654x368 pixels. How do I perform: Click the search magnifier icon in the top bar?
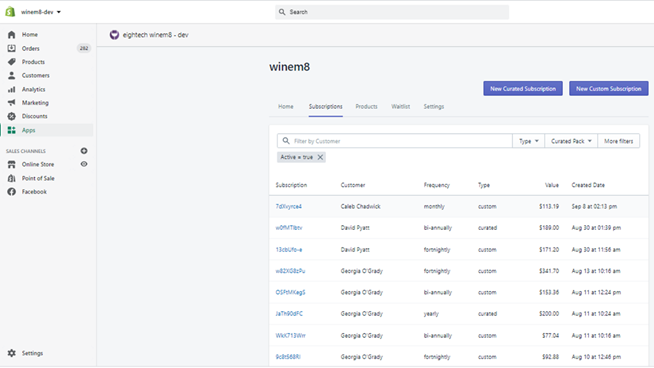[x=282, y=12]
